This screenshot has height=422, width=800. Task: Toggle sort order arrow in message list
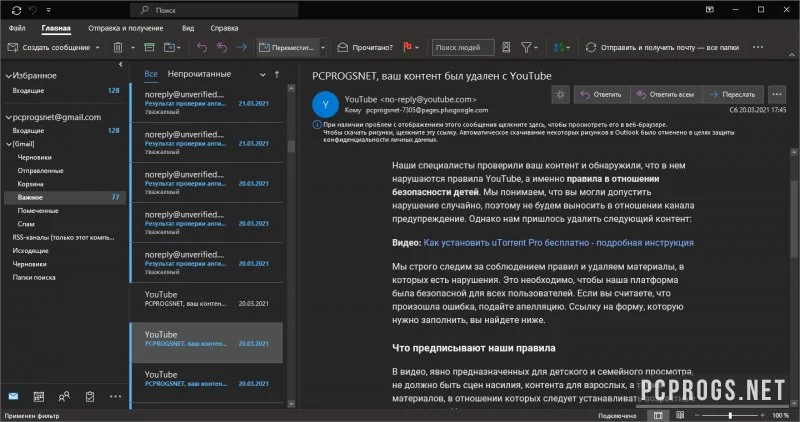(x=277, y=75)
